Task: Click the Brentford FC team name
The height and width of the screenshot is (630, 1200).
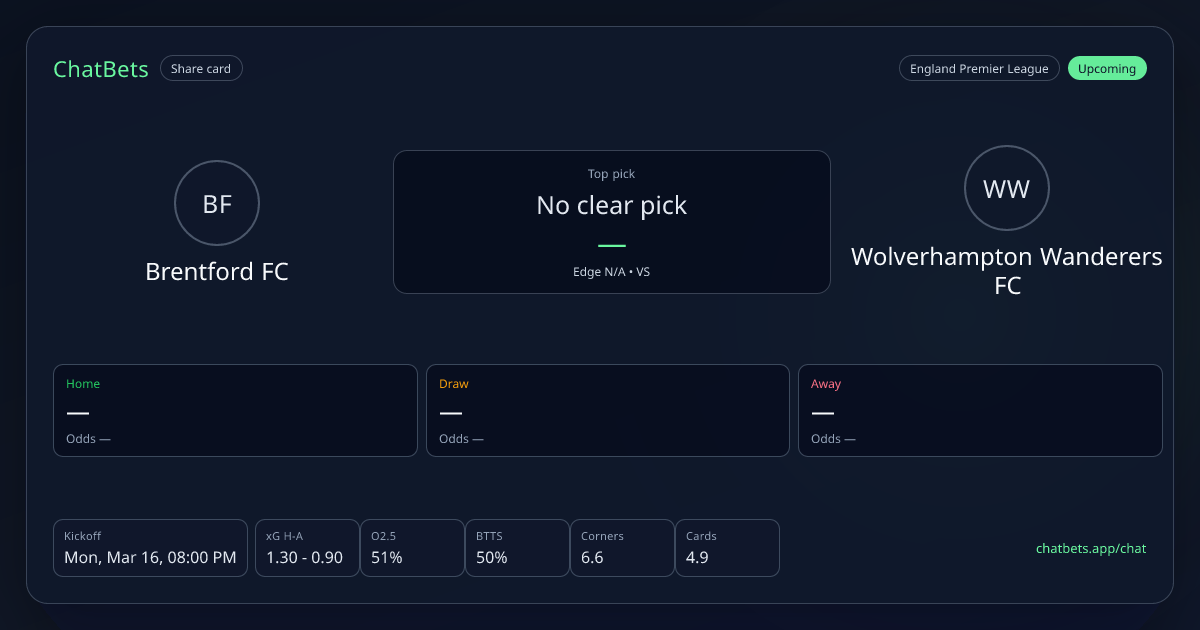Action: pyautogui.click(x=217, y=272)
